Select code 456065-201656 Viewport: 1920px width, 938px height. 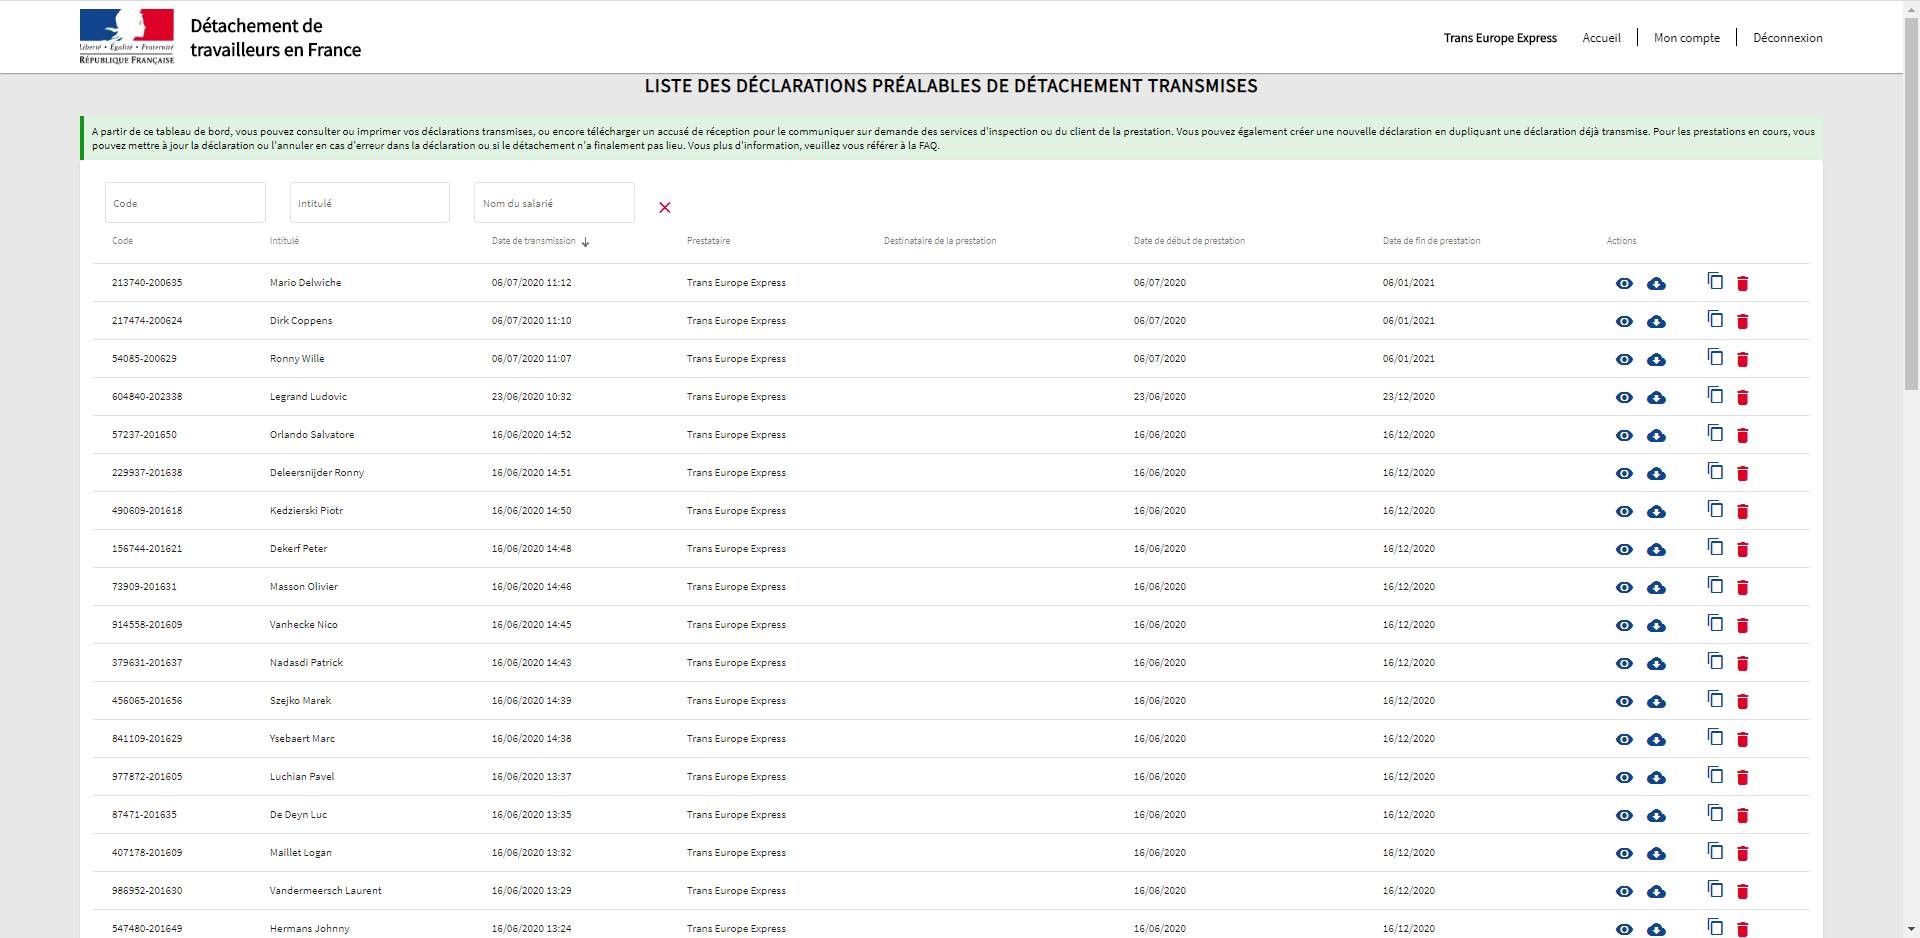pyautogui.click(x=147, y=701)
